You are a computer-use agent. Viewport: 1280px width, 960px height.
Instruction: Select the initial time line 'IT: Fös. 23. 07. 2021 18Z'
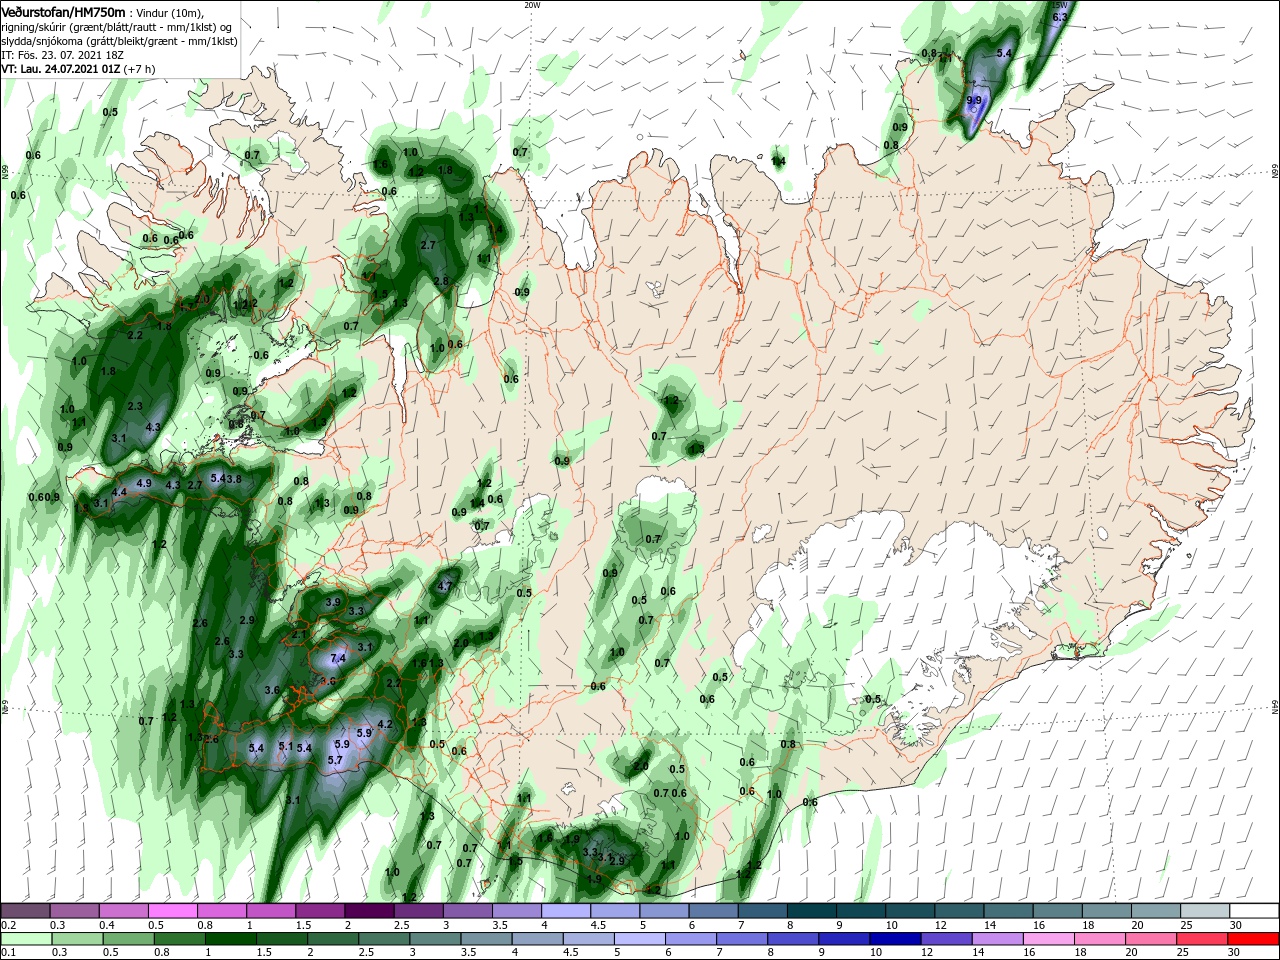[60, 55]
